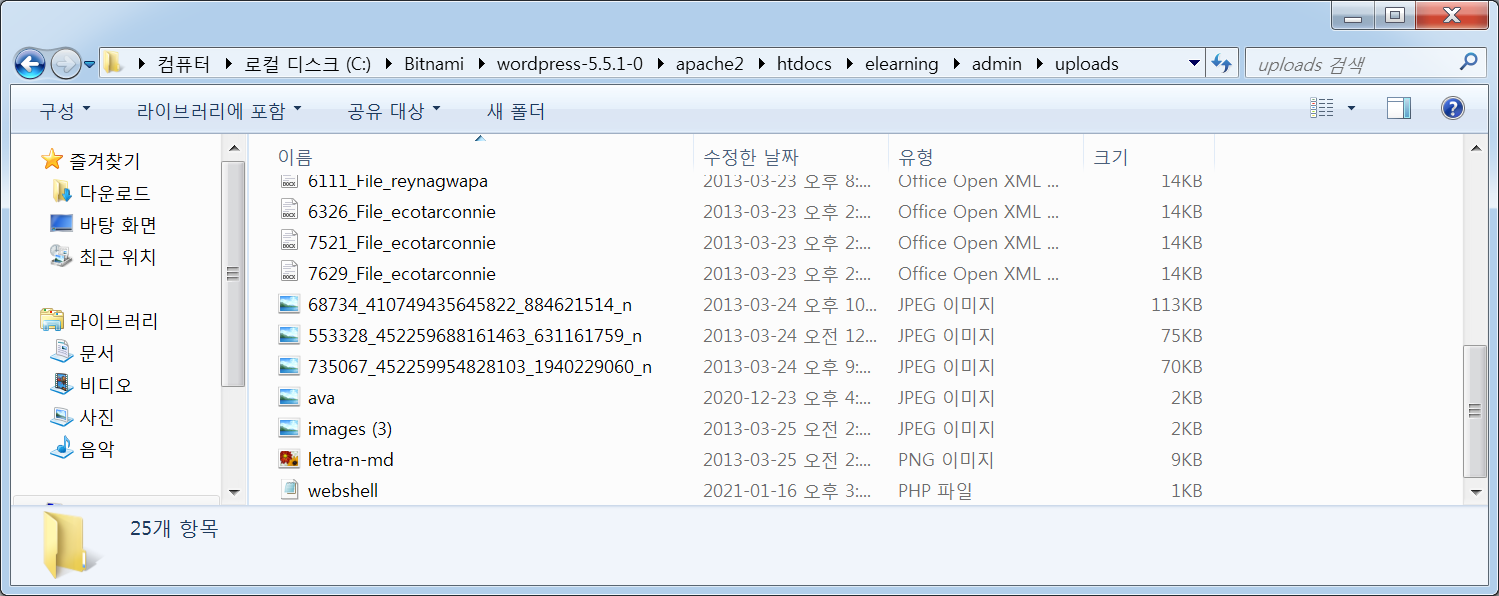Screen dimensions: 1499x596
Task: Select file name webshell
Action: [x=343, y=491]
